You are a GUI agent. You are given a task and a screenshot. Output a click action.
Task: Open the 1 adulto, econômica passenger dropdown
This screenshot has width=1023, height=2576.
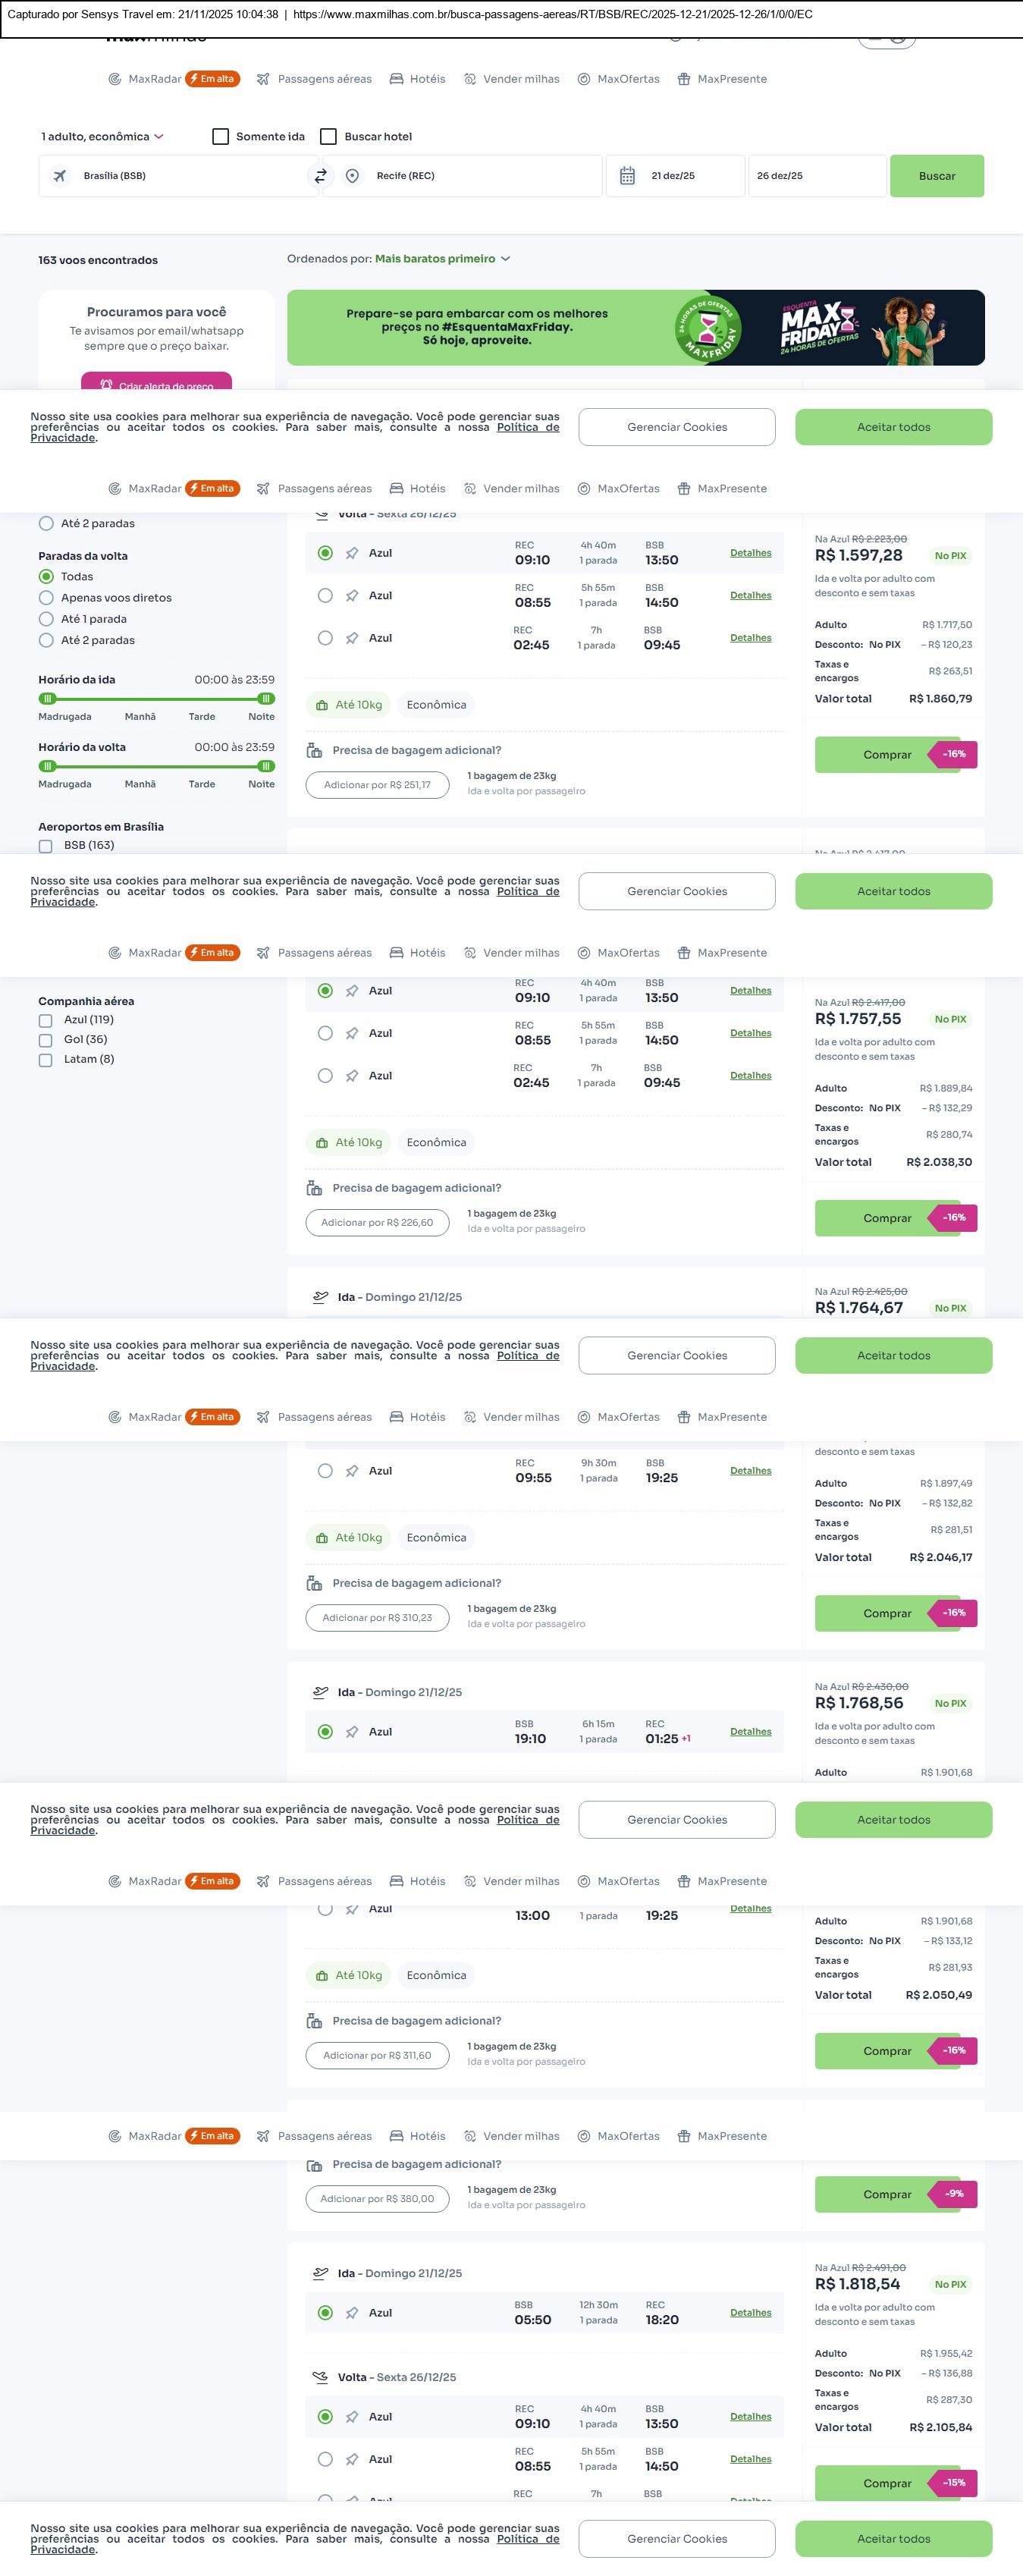[x=102, y=137]
